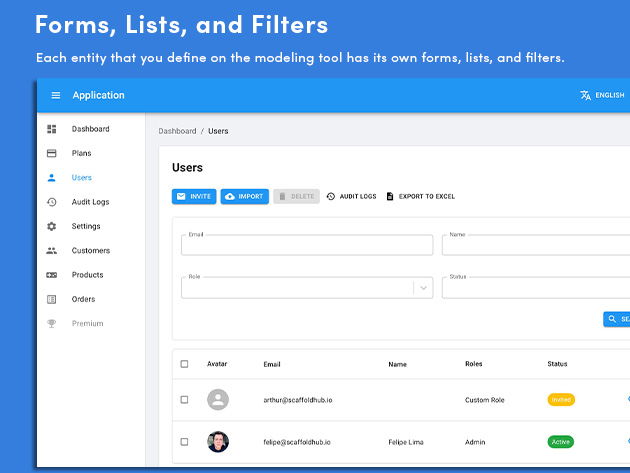Click the Role dropdown chevron arrow

[423, 288]
